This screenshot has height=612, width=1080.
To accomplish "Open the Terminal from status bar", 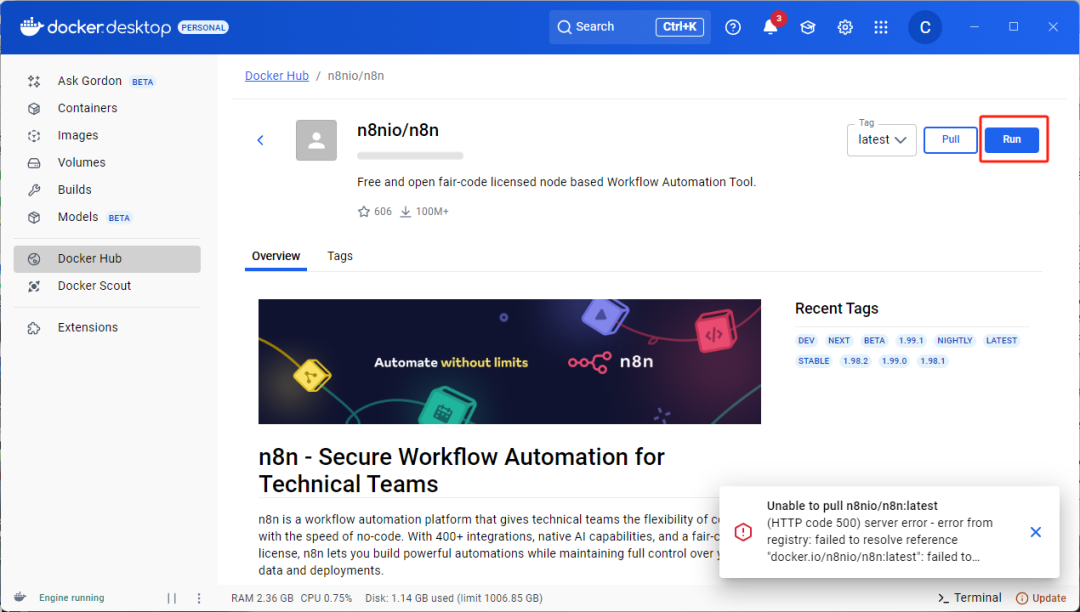I will point(970,598).
